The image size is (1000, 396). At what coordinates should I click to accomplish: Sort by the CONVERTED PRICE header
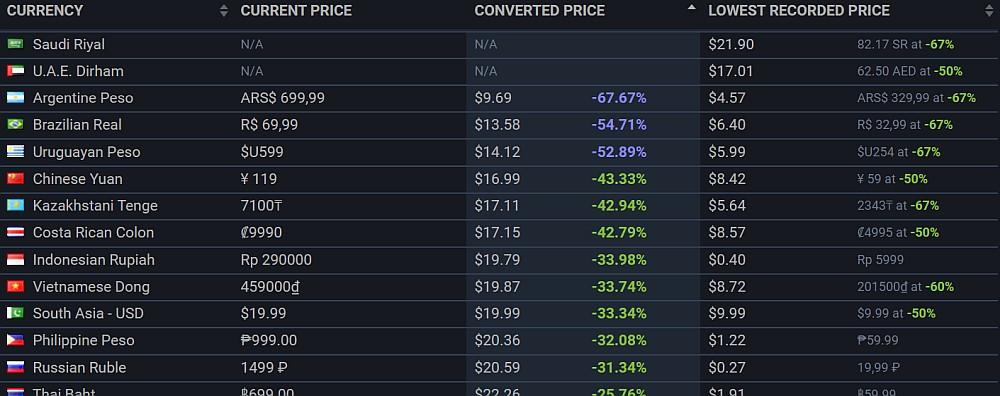540,11
